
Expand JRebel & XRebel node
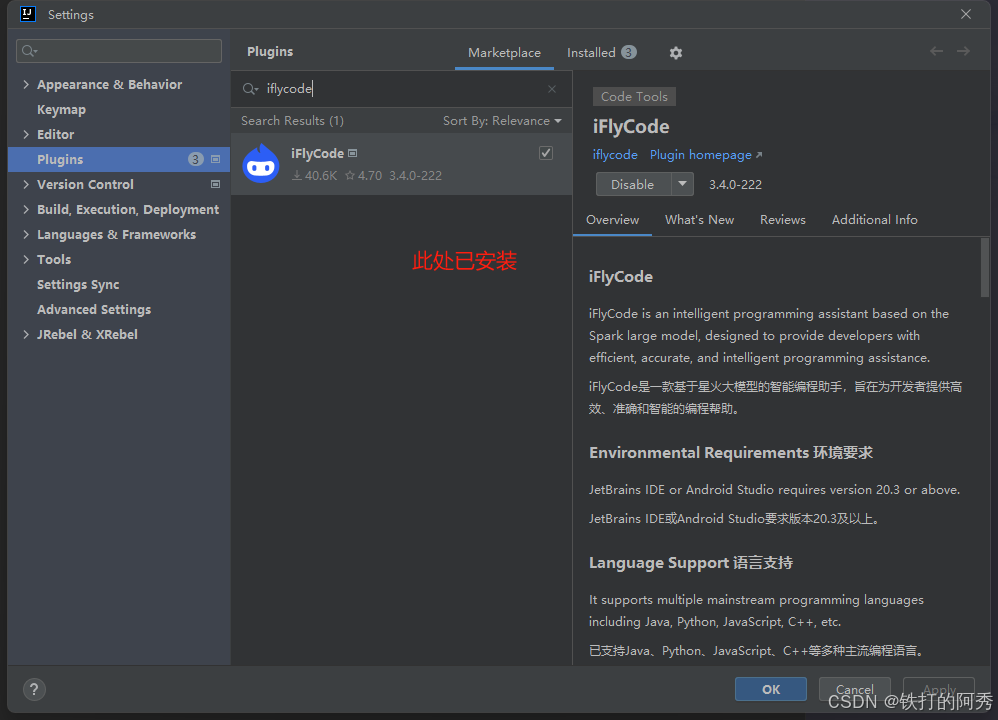26,334
